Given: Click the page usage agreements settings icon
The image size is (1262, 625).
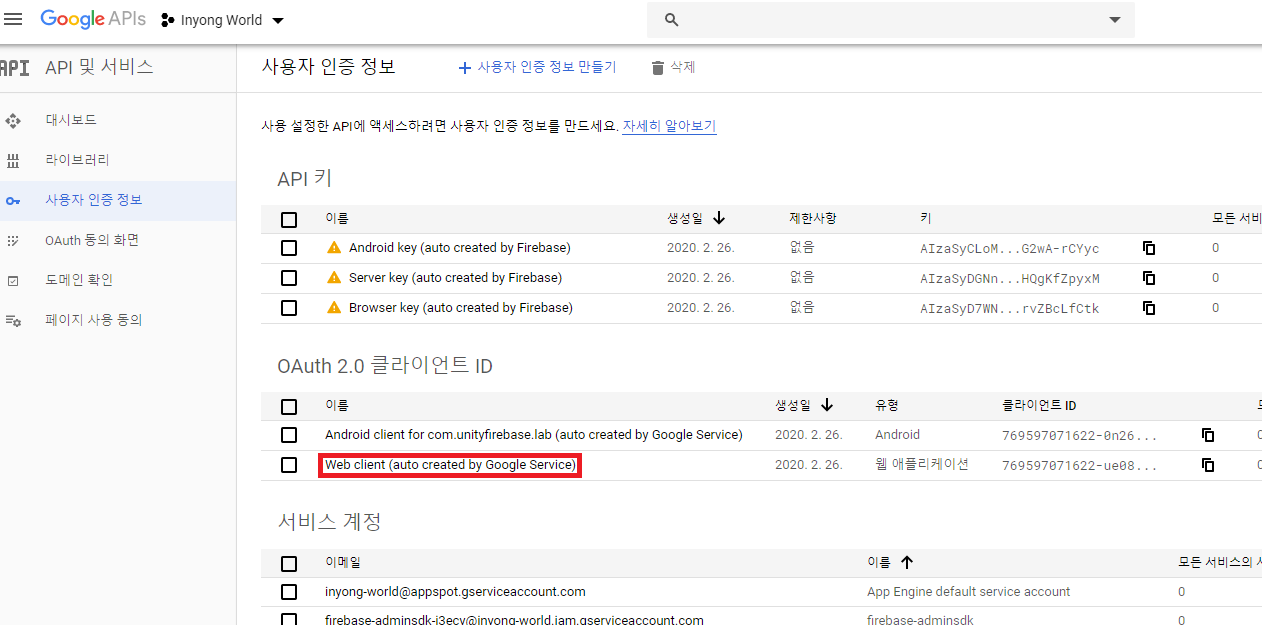Looking at the screenshot, I should (x=13, y=321).
